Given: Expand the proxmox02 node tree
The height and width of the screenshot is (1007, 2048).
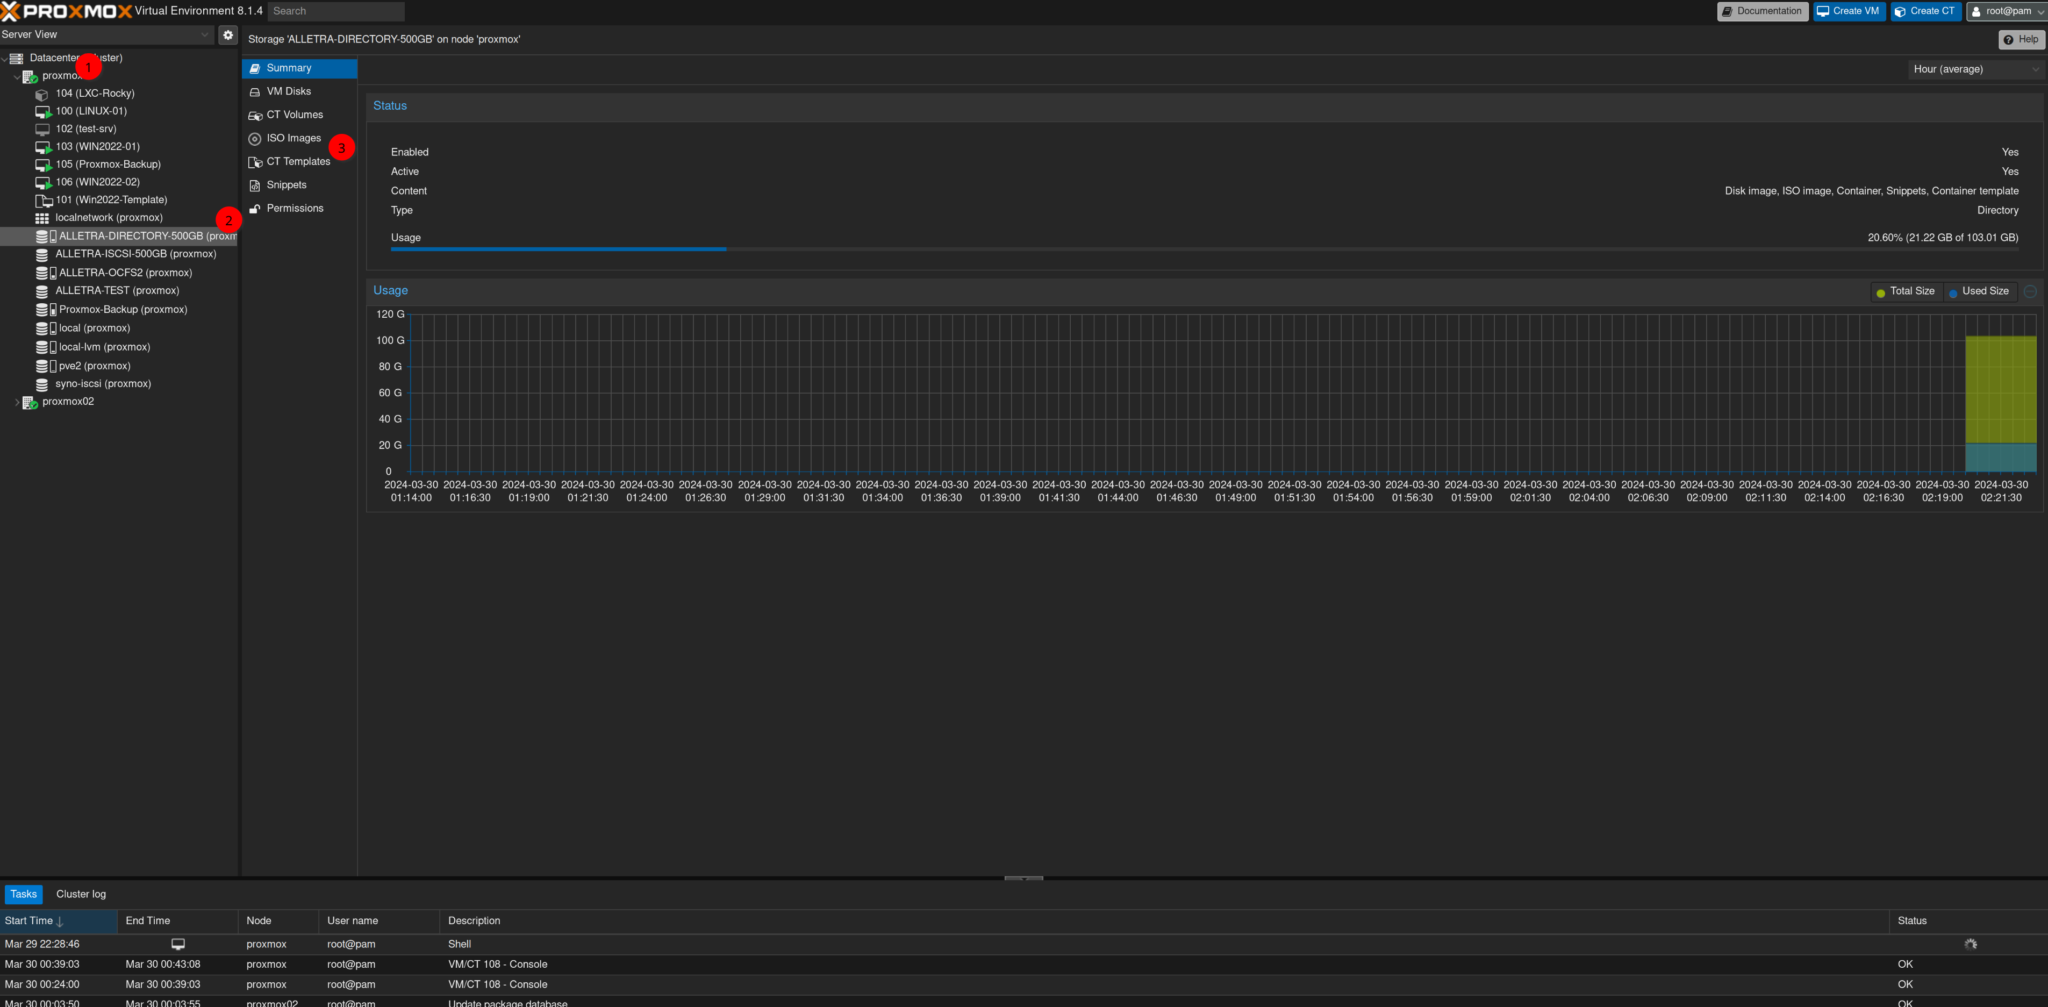Looking at the screenshot, I should [x=17, y=402].
